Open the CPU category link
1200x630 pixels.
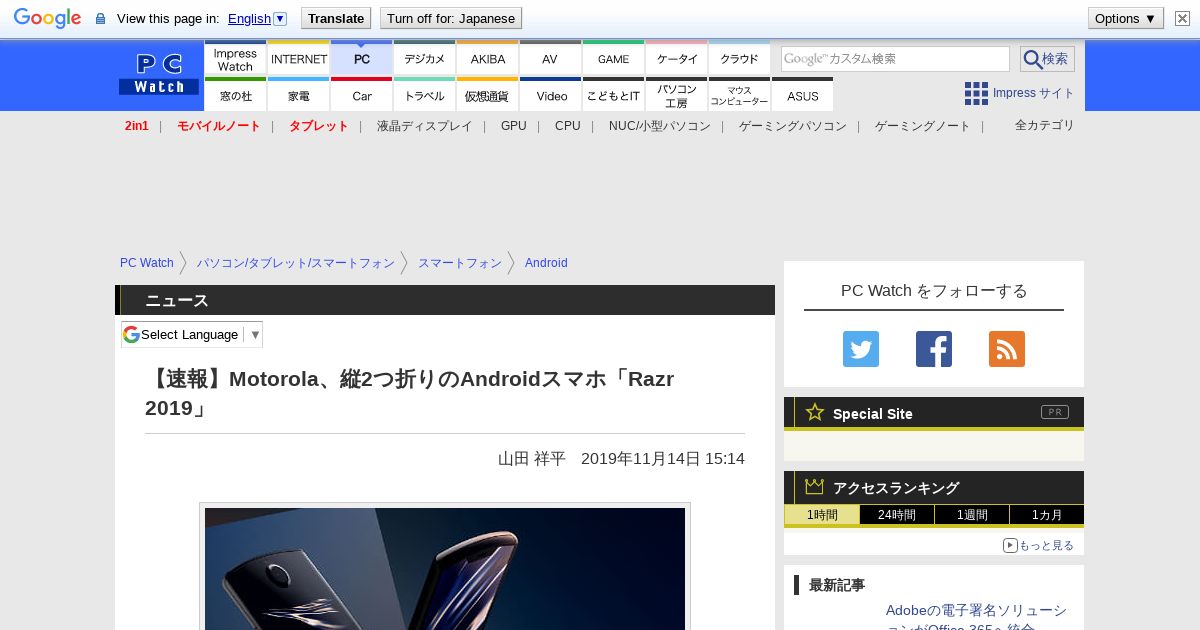[x=568, y=126]
